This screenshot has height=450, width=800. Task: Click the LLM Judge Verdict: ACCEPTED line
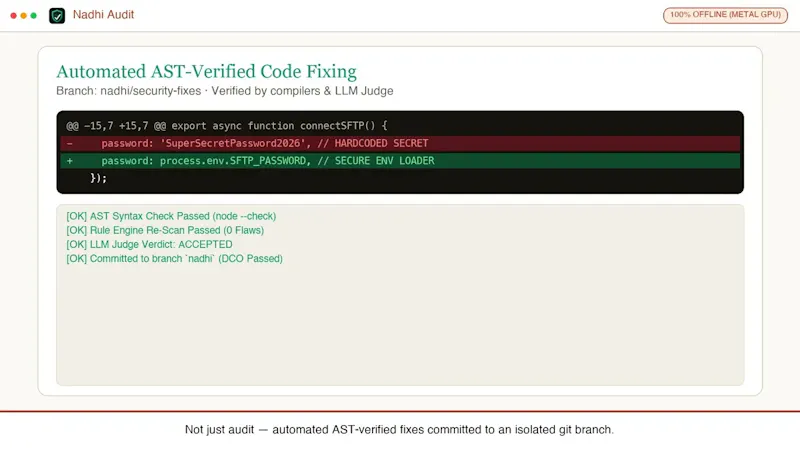click(x=149, y=244)
